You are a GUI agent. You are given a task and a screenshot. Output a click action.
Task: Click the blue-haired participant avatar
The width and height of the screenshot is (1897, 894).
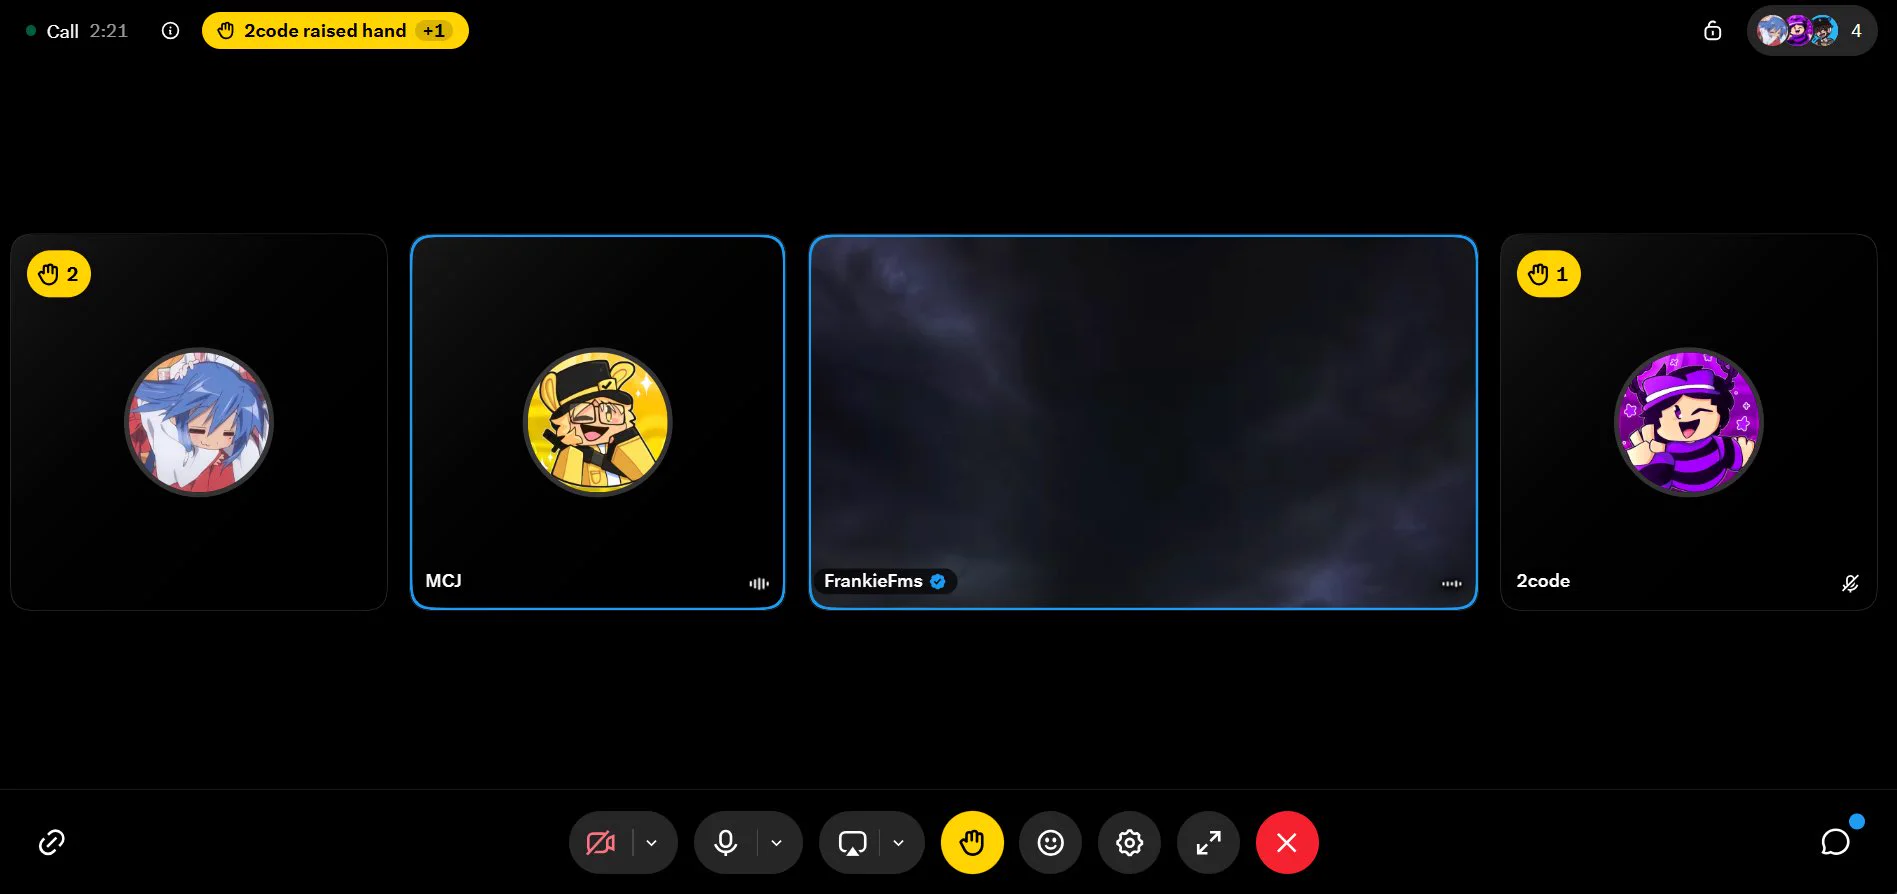tap(199, 422)
